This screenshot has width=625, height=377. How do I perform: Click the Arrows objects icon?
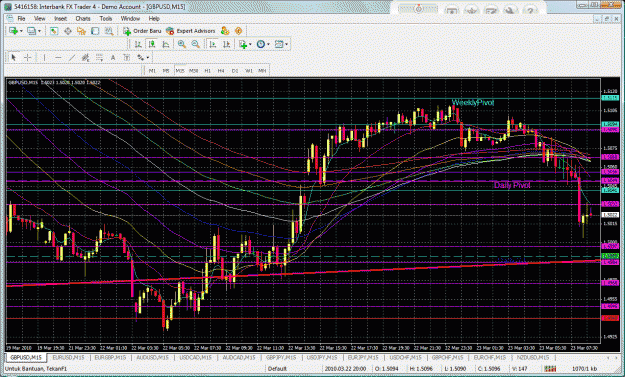(140, 58)
